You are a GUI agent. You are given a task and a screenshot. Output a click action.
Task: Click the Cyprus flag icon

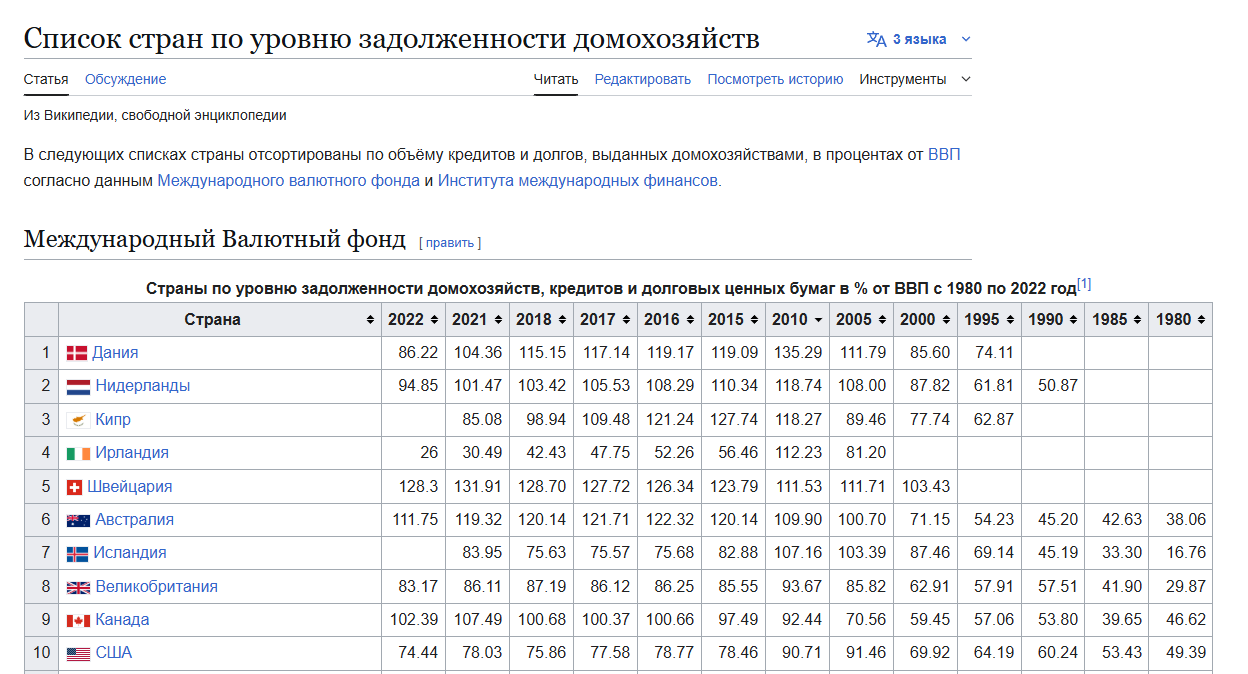click(x=79, y=420)
